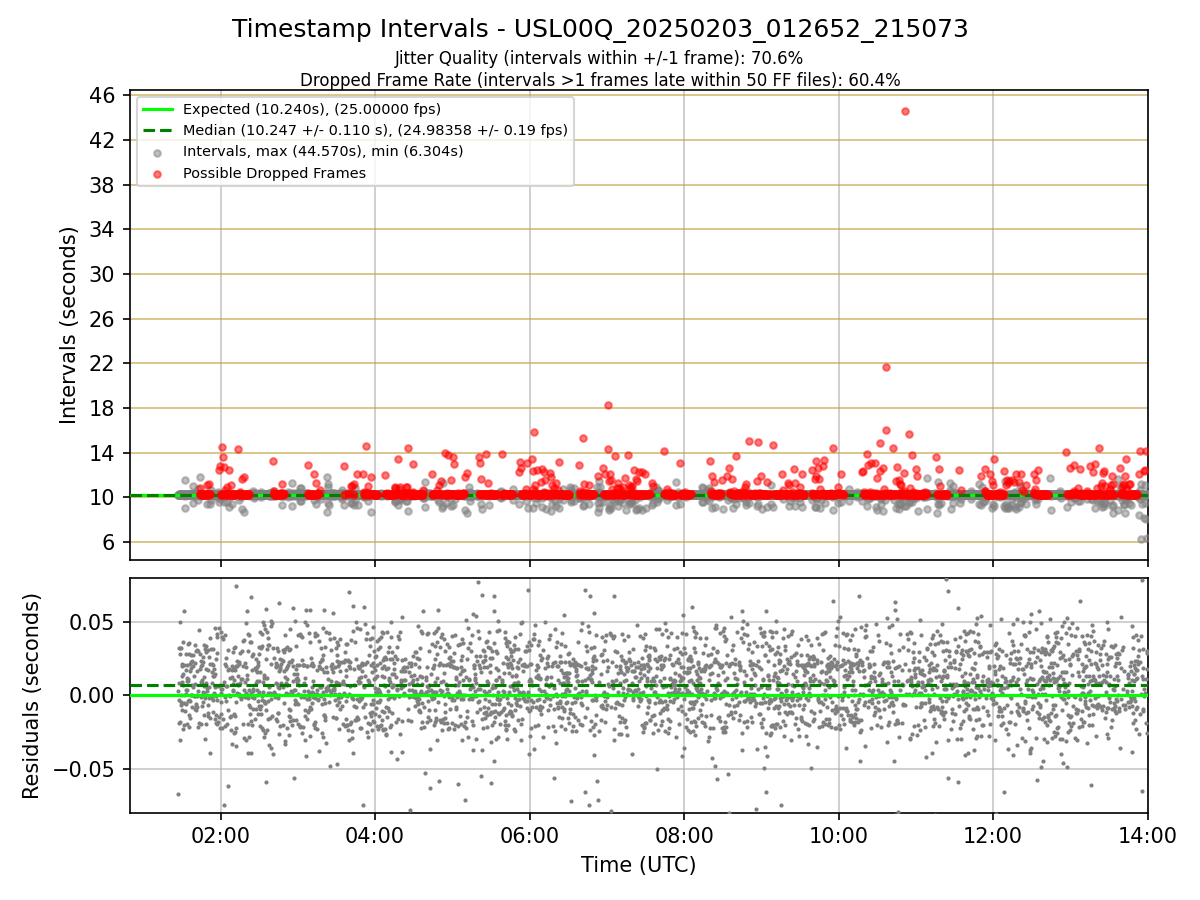Image resolution: width=1200 pixels, height=900 pixels.
Task: Click the '02:00' x-axis tick label
Action: [x=221, y=836]
